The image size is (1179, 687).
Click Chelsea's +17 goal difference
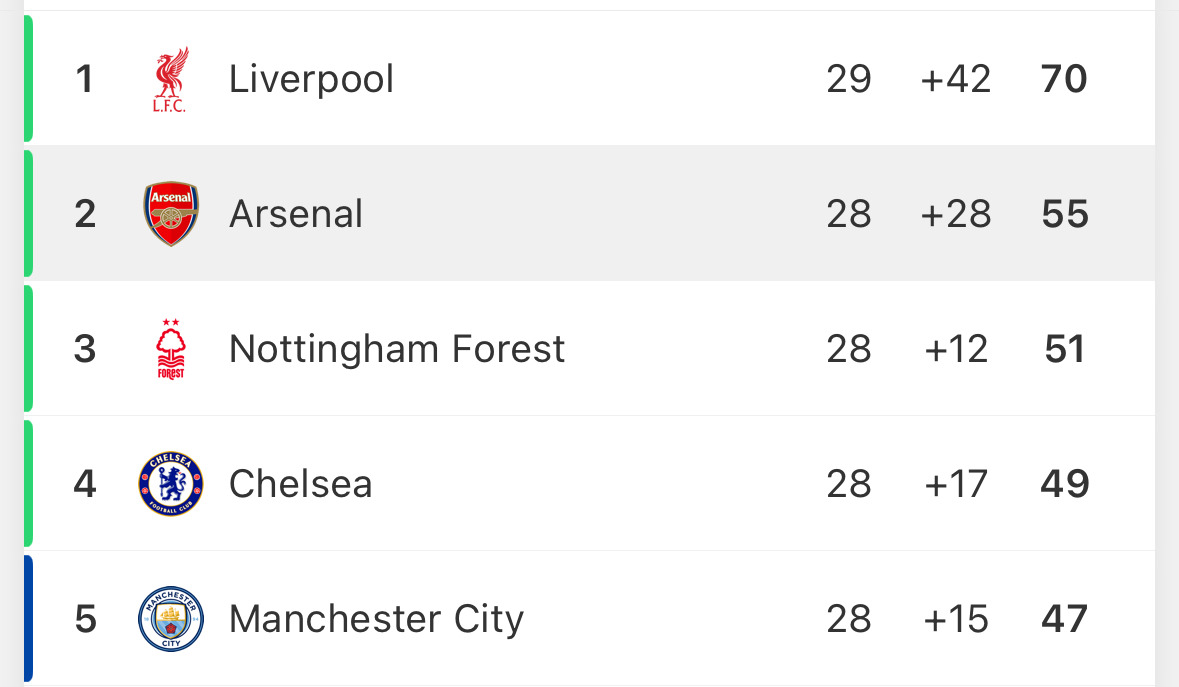pyautogui.click(x=956, y=484)
